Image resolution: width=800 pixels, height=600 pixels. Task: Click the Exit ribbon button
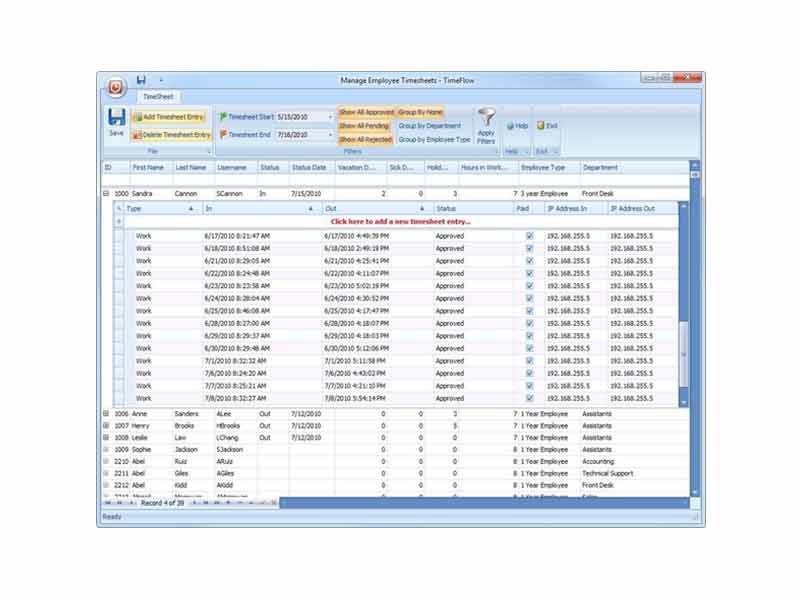pos(547,126)
